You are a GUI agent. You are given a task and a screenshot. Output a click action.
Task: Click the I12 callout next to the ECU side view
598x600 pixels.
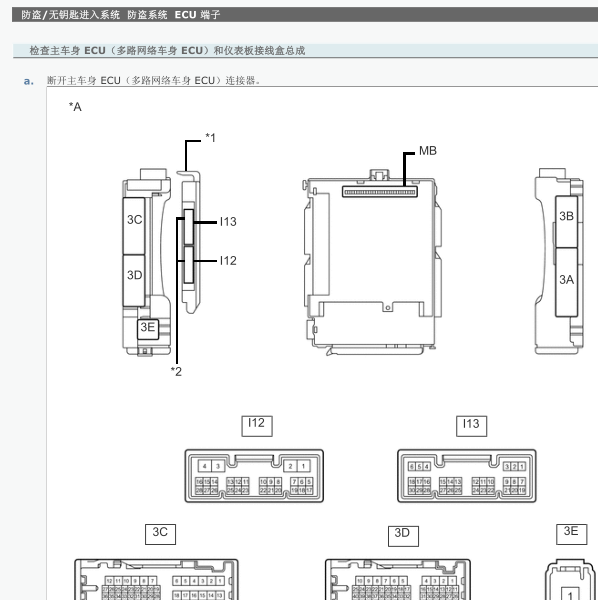tap(228, 261)
